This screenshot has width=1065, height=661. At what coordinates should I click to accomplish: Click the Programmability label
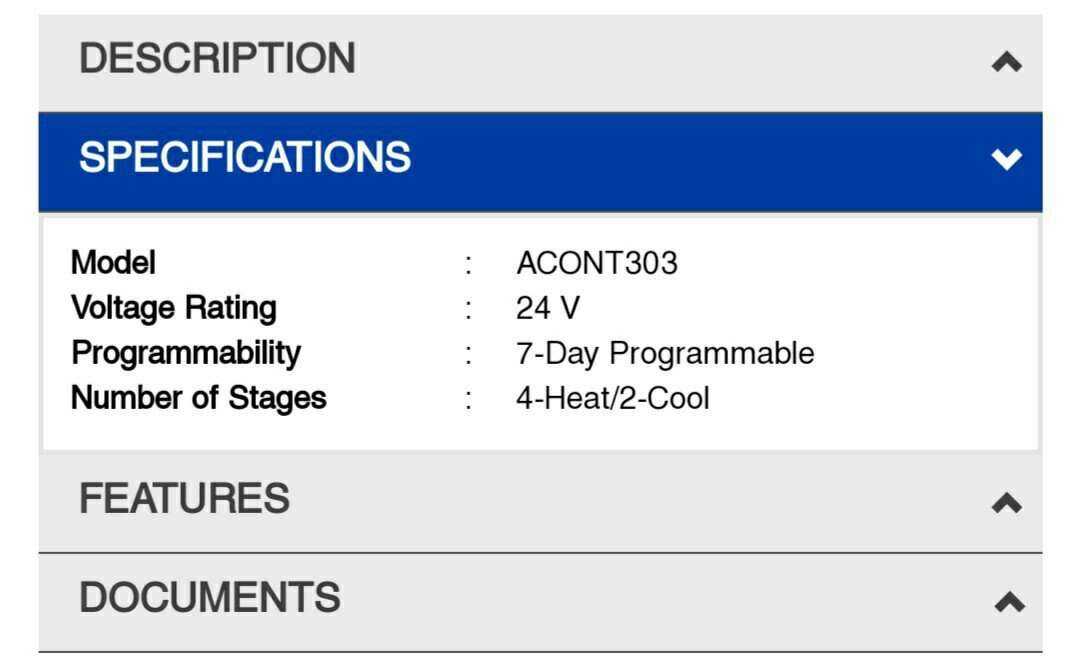185,353
